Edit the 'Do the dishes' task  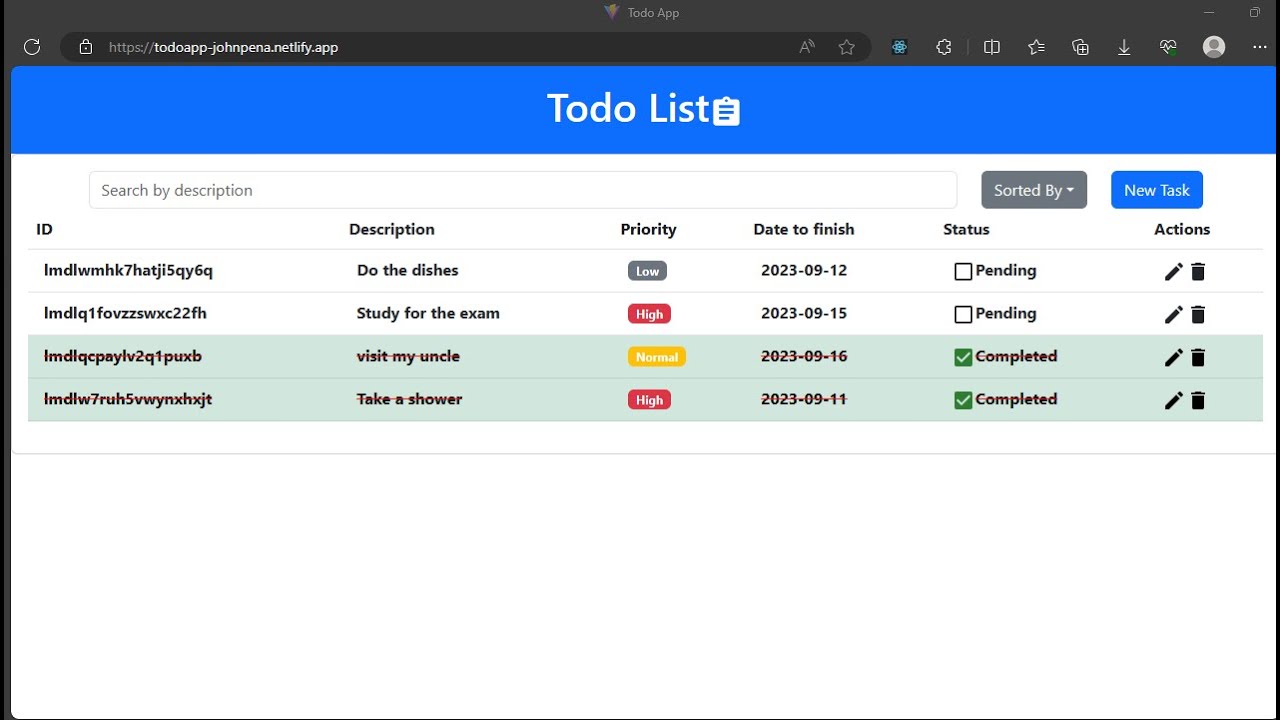(x=1174, y=272)
